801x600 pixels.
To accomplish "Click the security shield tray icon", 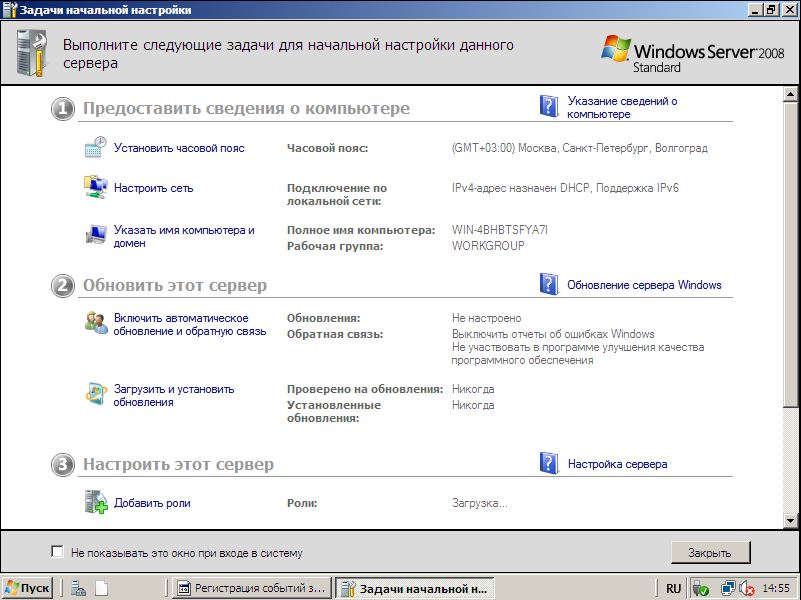I will tap(701, 589).
